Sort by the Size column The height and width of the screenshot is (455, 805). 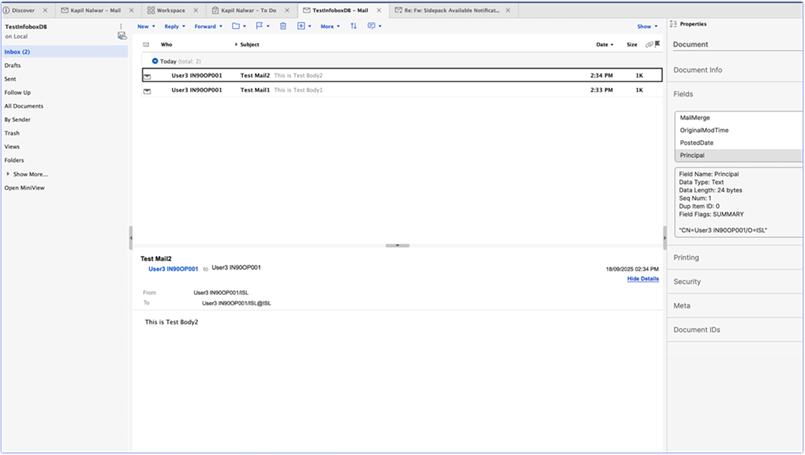point(632,45)
